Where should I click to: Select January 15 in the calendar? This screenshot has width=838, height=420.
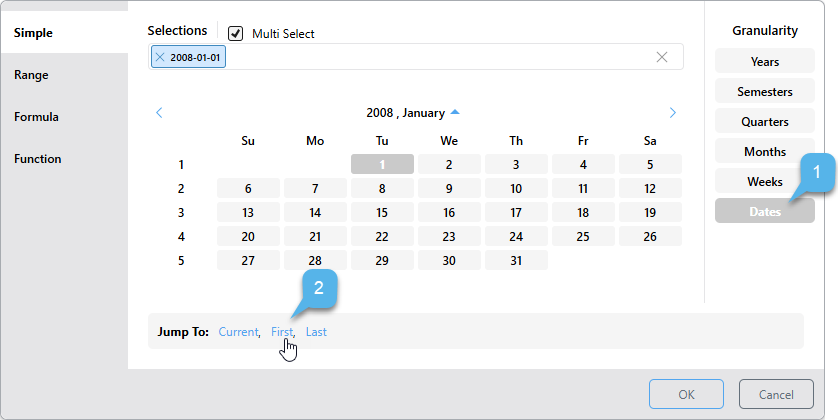pyautogui.click(x=382, y=212)
